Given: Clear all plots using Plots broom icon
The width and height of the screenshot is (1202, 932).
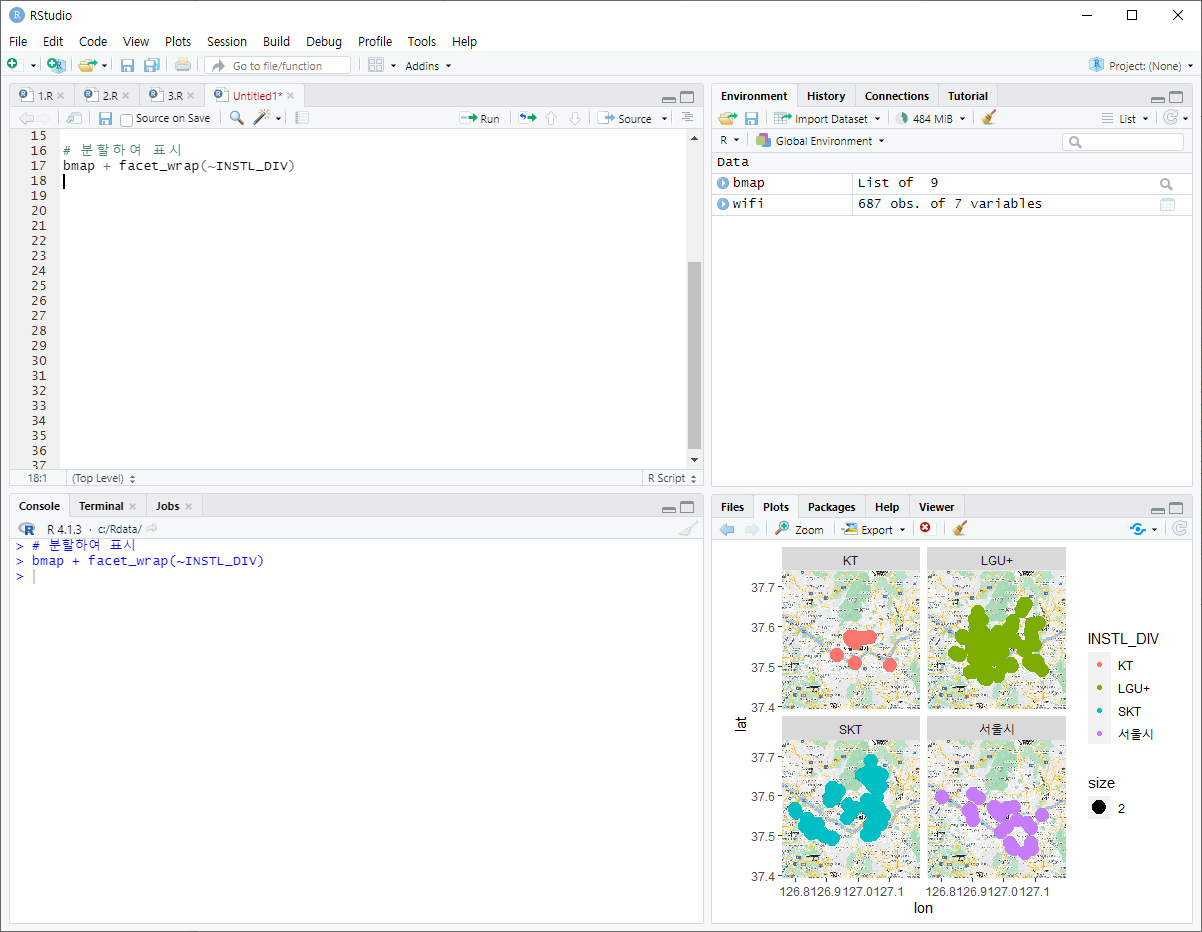Looking at the screenshot, I should click(x=959, y=529).
